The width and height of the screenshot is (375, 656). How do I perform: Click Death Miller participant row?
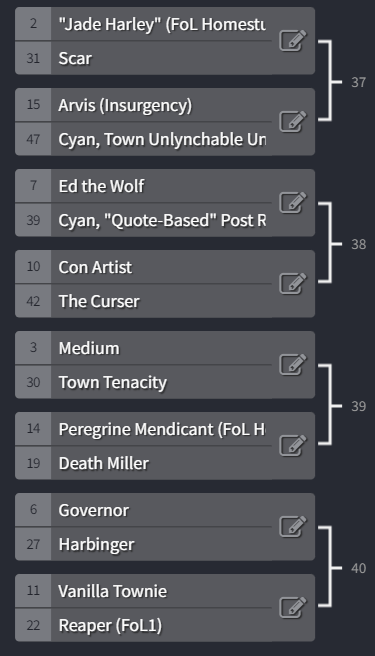click(x=165, y=463)
